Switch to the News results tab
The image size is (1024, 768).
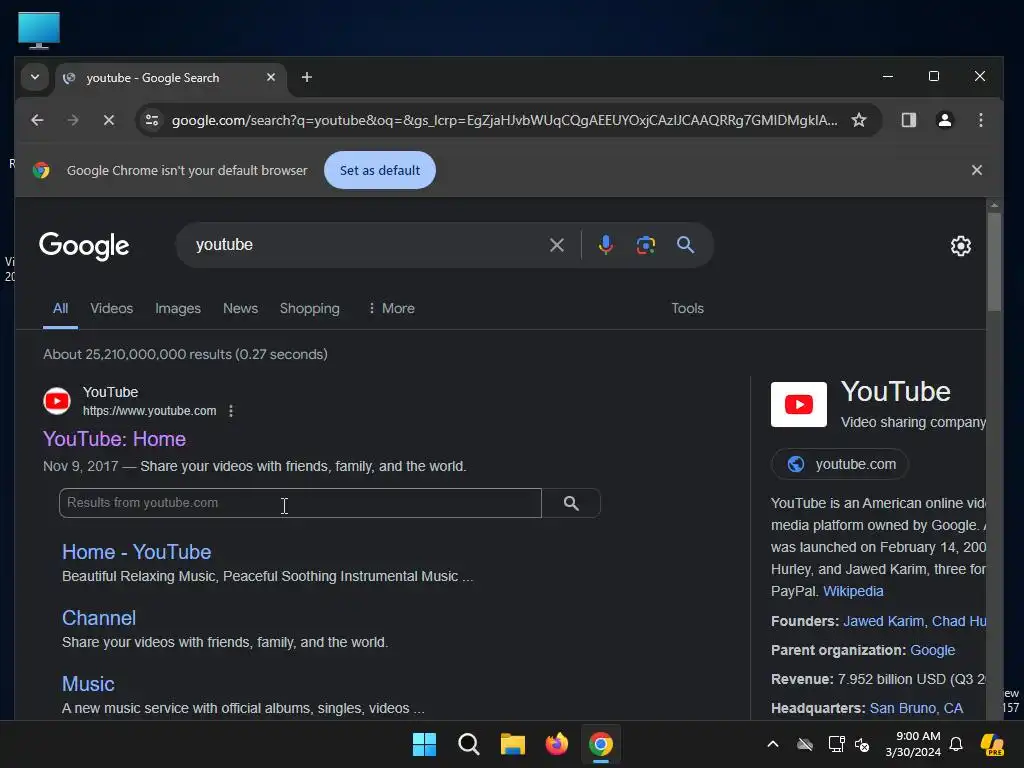tap(240, 308)
